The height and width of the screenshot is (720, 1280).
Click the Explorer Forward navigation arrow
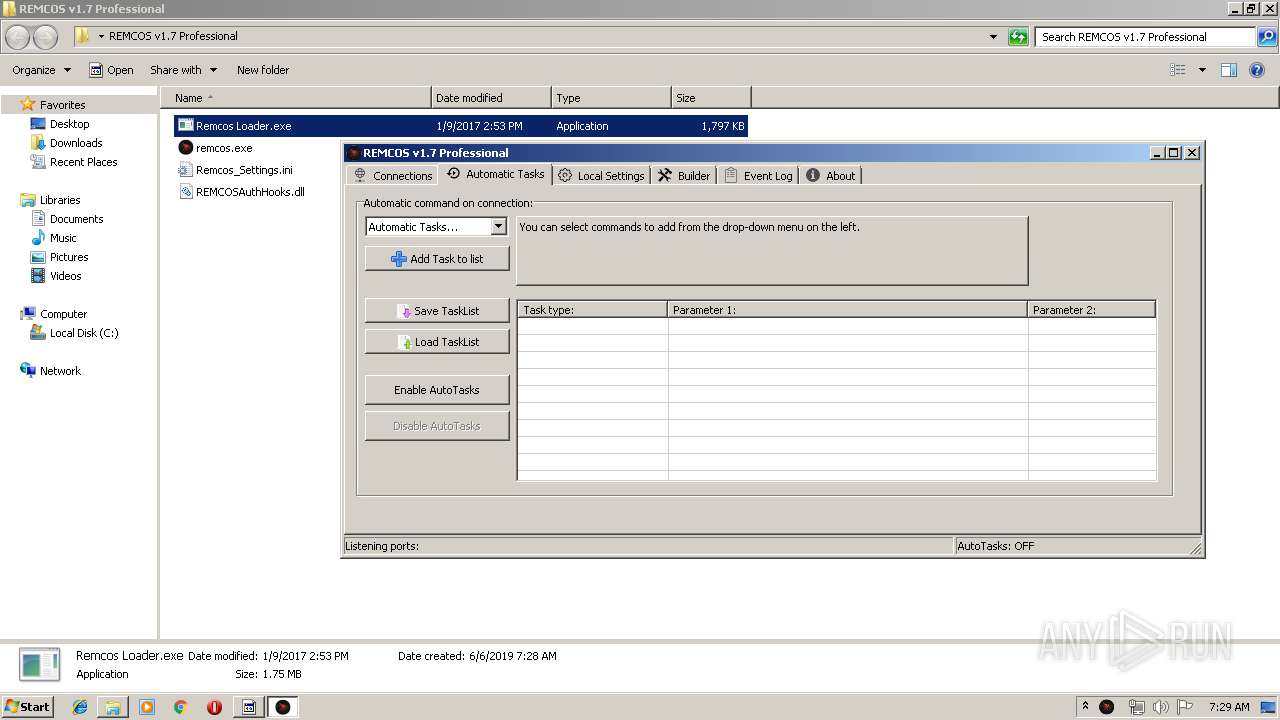point(46,37)
